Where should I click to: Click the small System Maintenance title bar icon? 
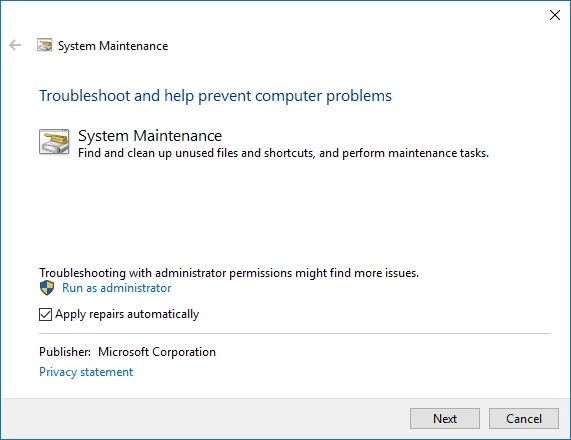click(44, 45)
